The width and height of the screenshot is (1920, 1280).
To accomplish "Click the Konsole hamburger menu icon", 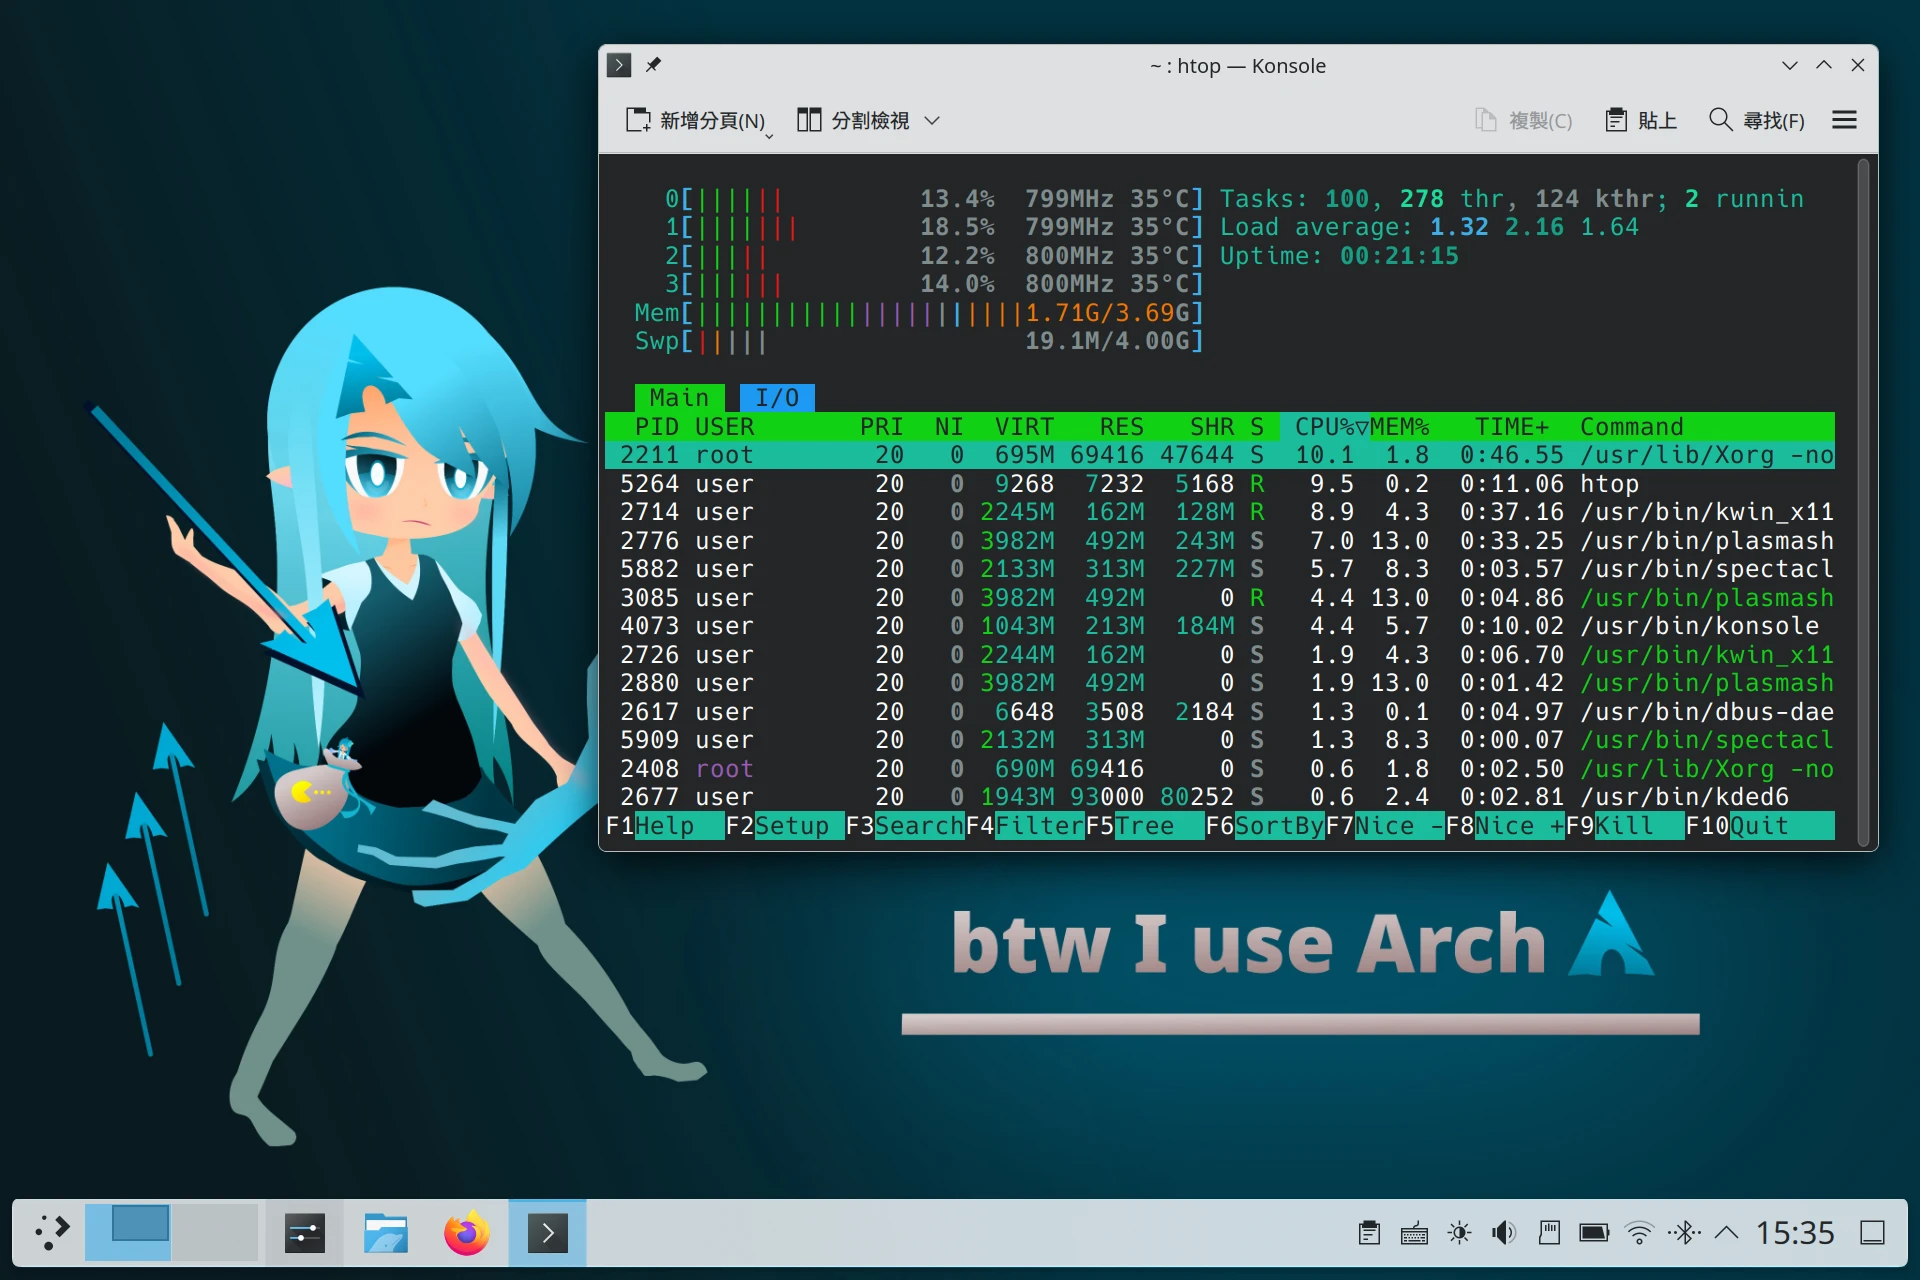I will 1844,120.
